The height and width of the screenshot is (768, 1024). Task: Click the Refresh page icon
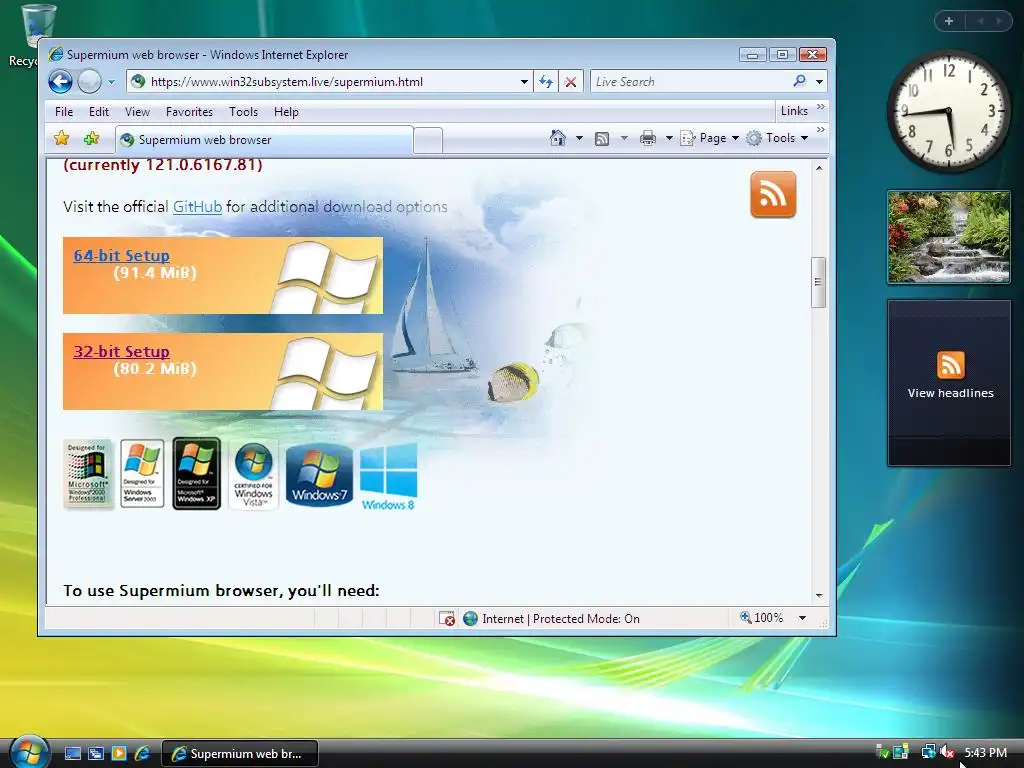coord(546,82)
